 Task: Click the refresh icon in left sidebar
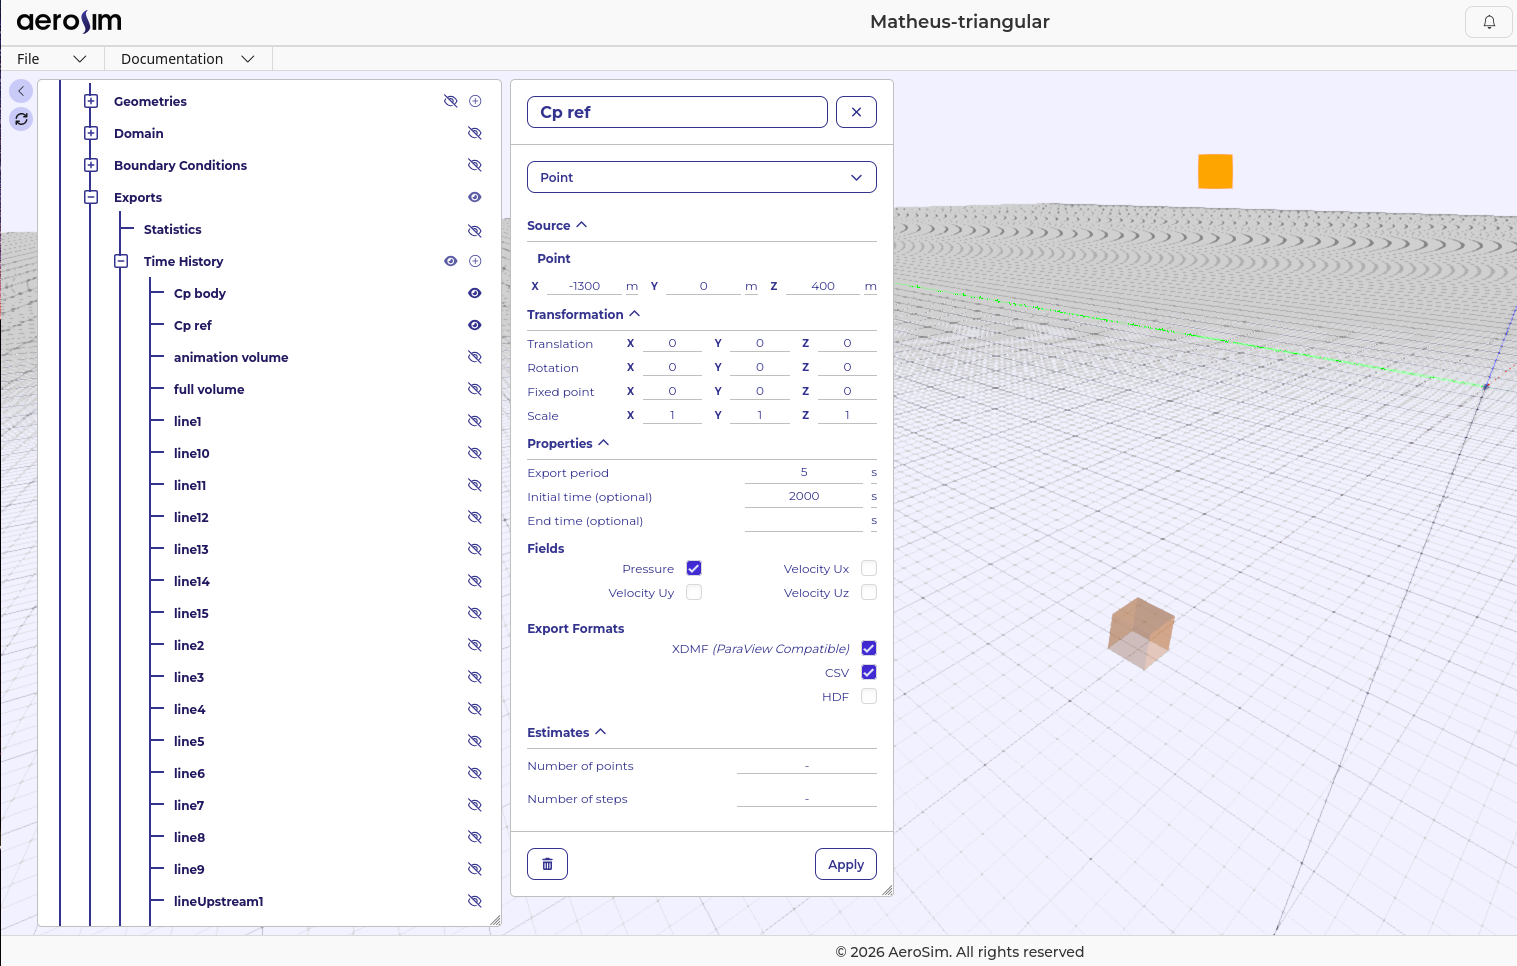coord(21,119)
